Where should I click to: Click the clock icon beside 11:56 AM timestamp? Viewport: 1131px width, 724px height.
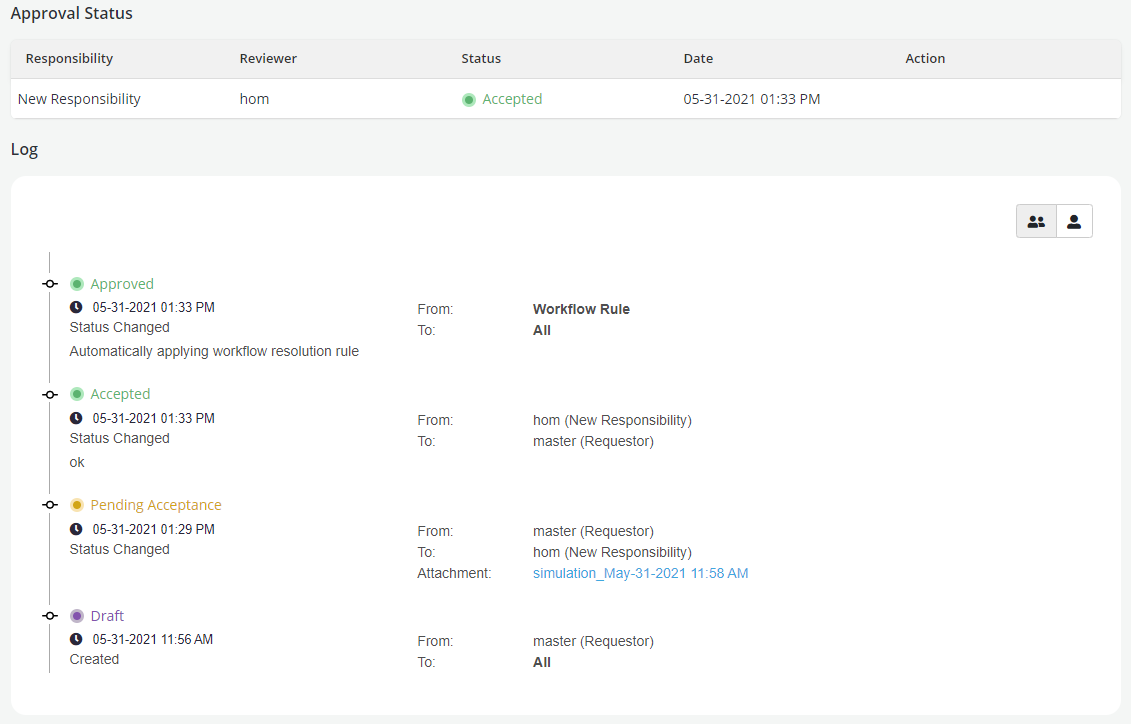click(x=76, y=639)
